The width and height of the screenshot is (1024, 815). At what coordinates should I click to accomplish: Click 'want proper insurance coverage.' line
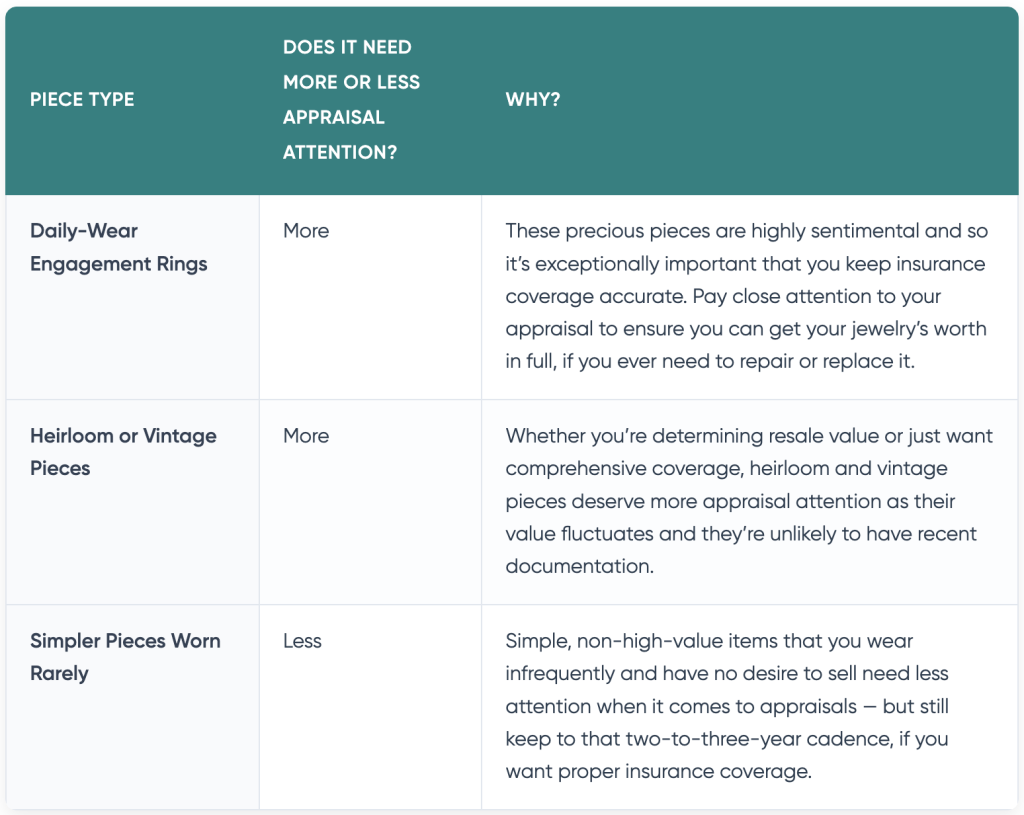(658, 771)
